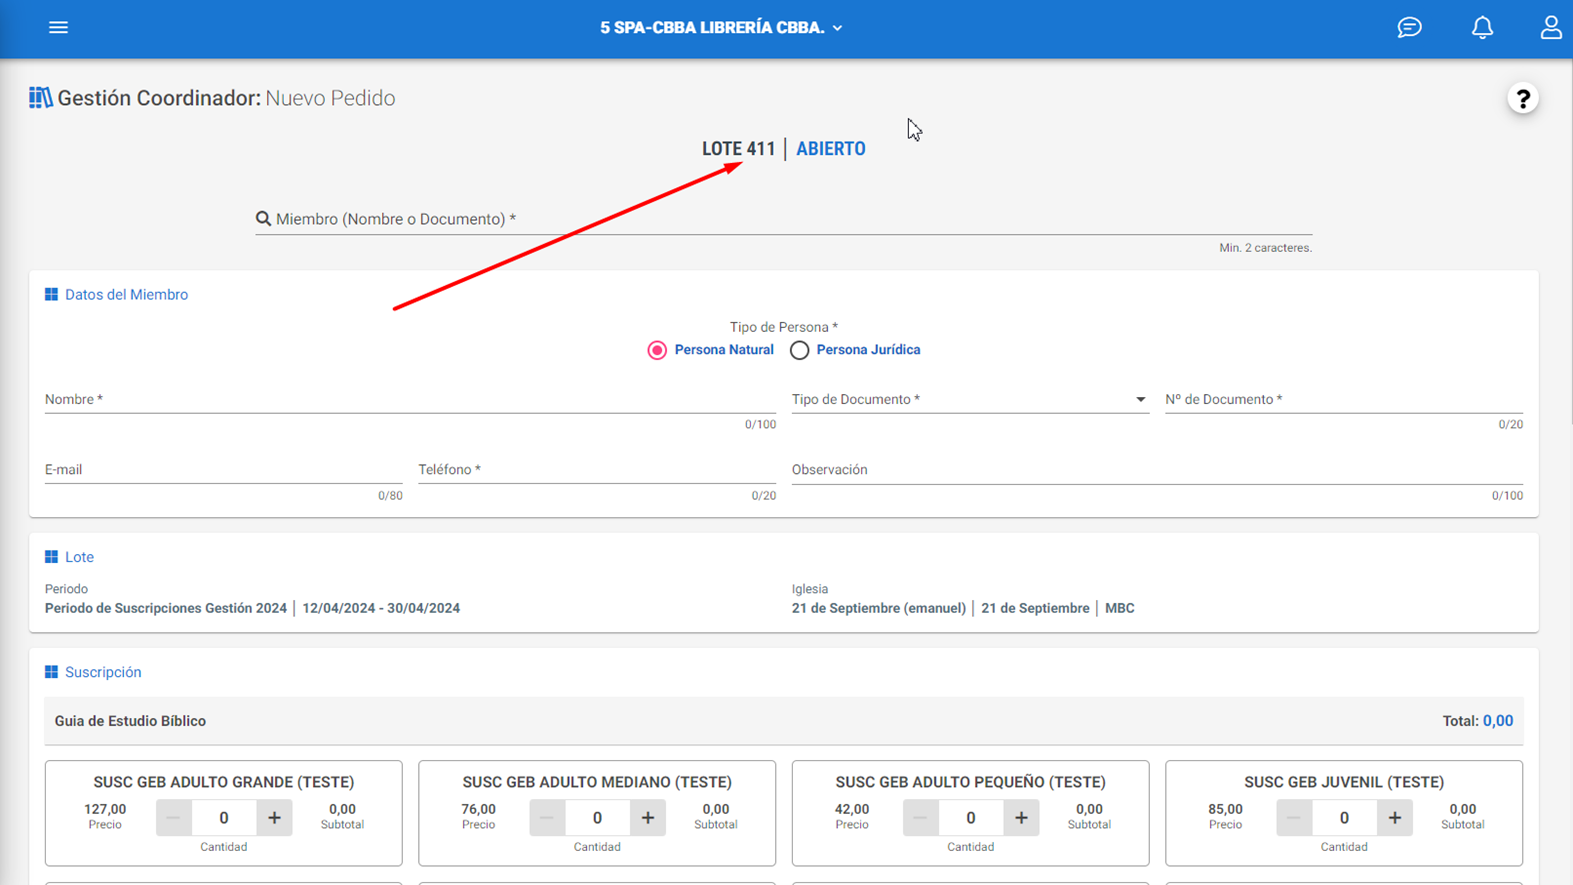Click the search magnifier icon

click(x=263, y=219)
